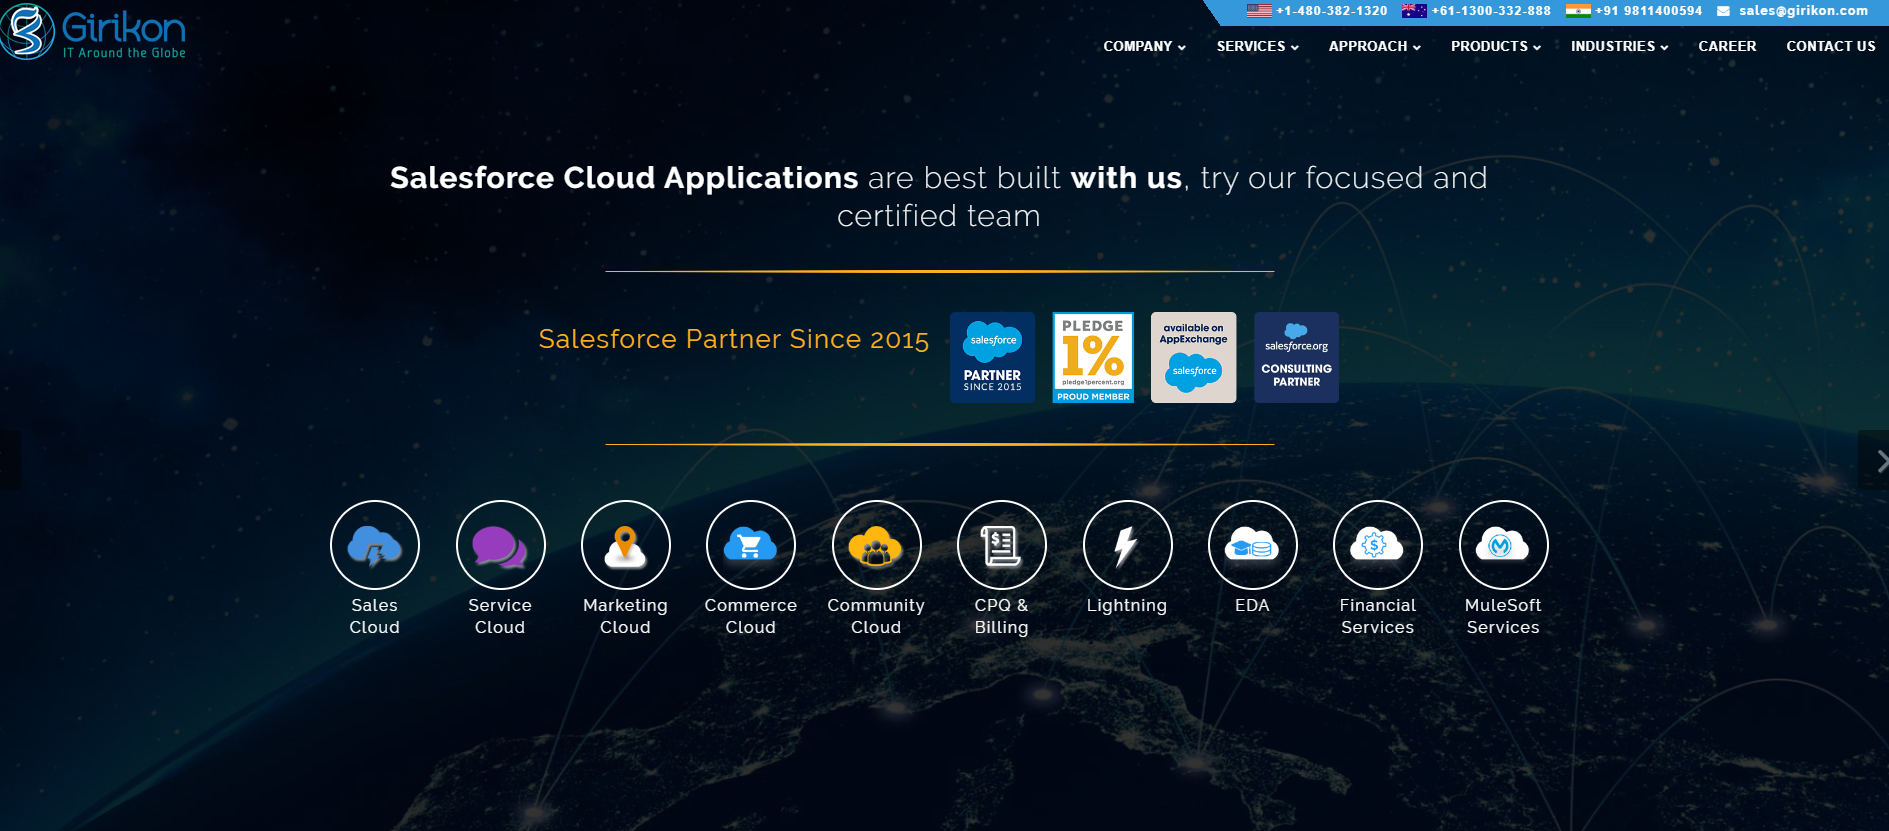
Task: Select the Marketing Cloud icon
Action: [626, 545]
